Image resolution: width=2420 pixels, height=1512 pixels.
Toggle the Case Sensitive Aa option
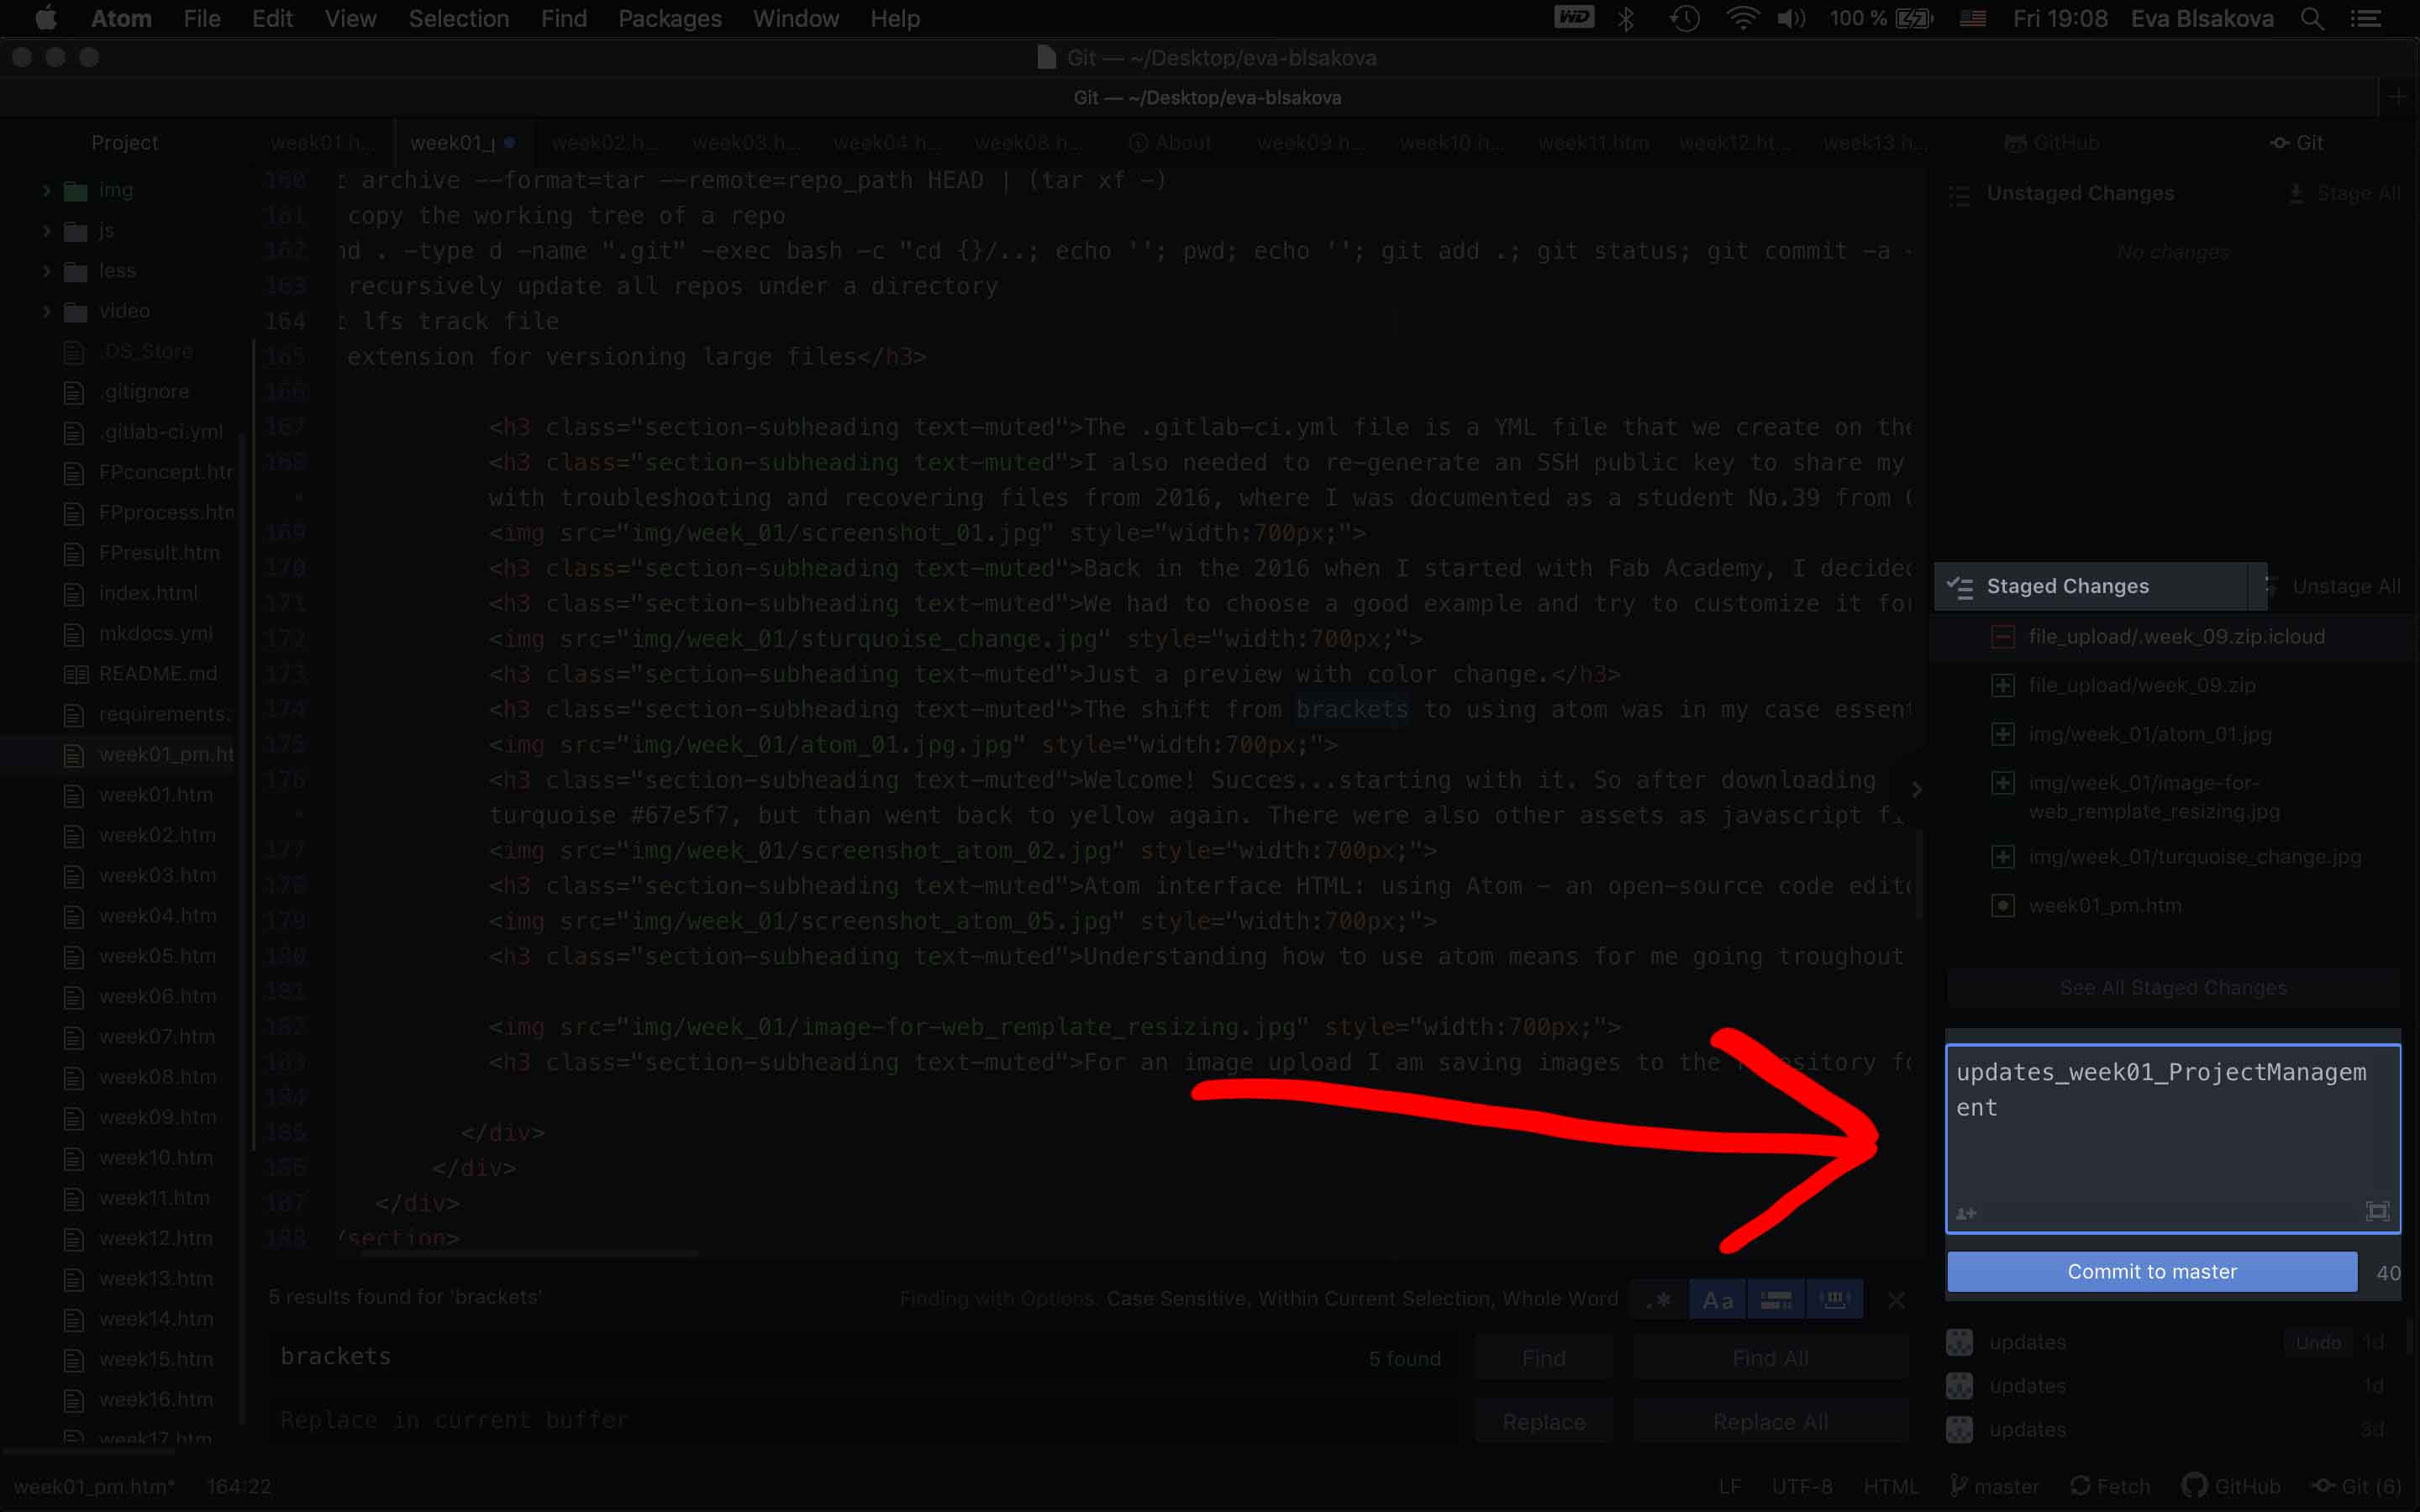point(1717,1300)
